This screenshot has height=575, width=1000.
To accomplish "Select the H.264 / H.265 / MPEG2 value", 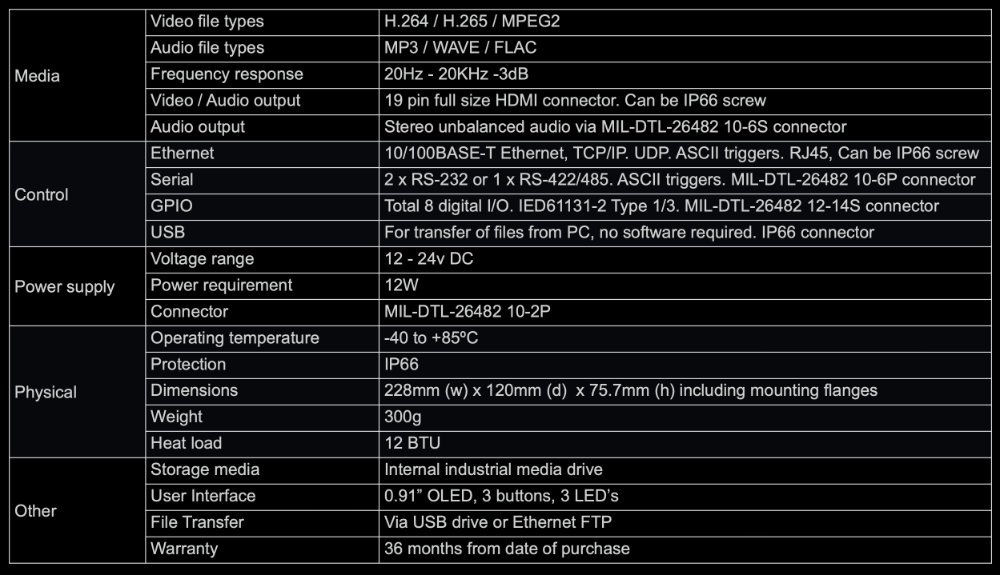I will (x=472, y=21).
